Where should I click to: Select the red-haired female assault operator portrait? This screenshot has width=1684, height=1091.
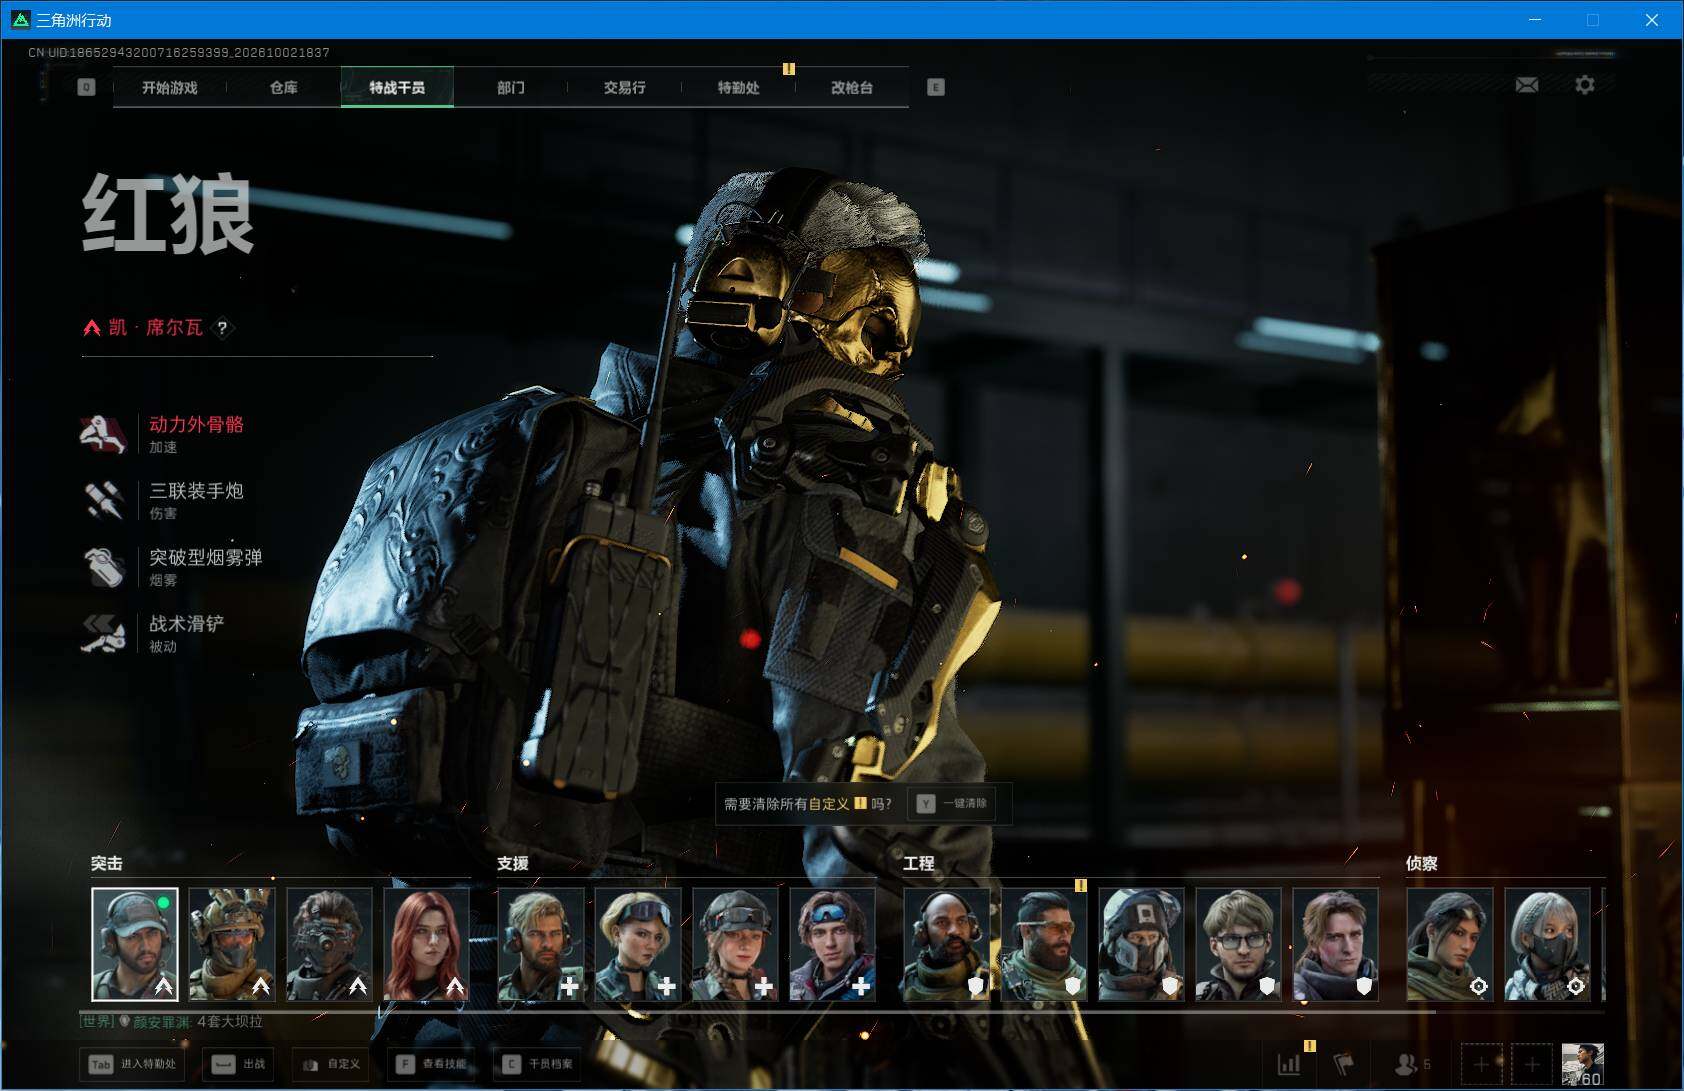coord(427,944)
